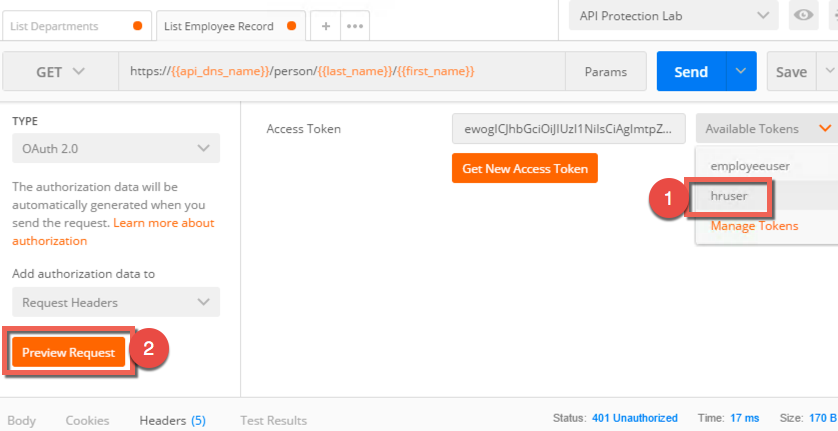
Task: Click inside the Access Token field
Action: (x=569, y=128)
